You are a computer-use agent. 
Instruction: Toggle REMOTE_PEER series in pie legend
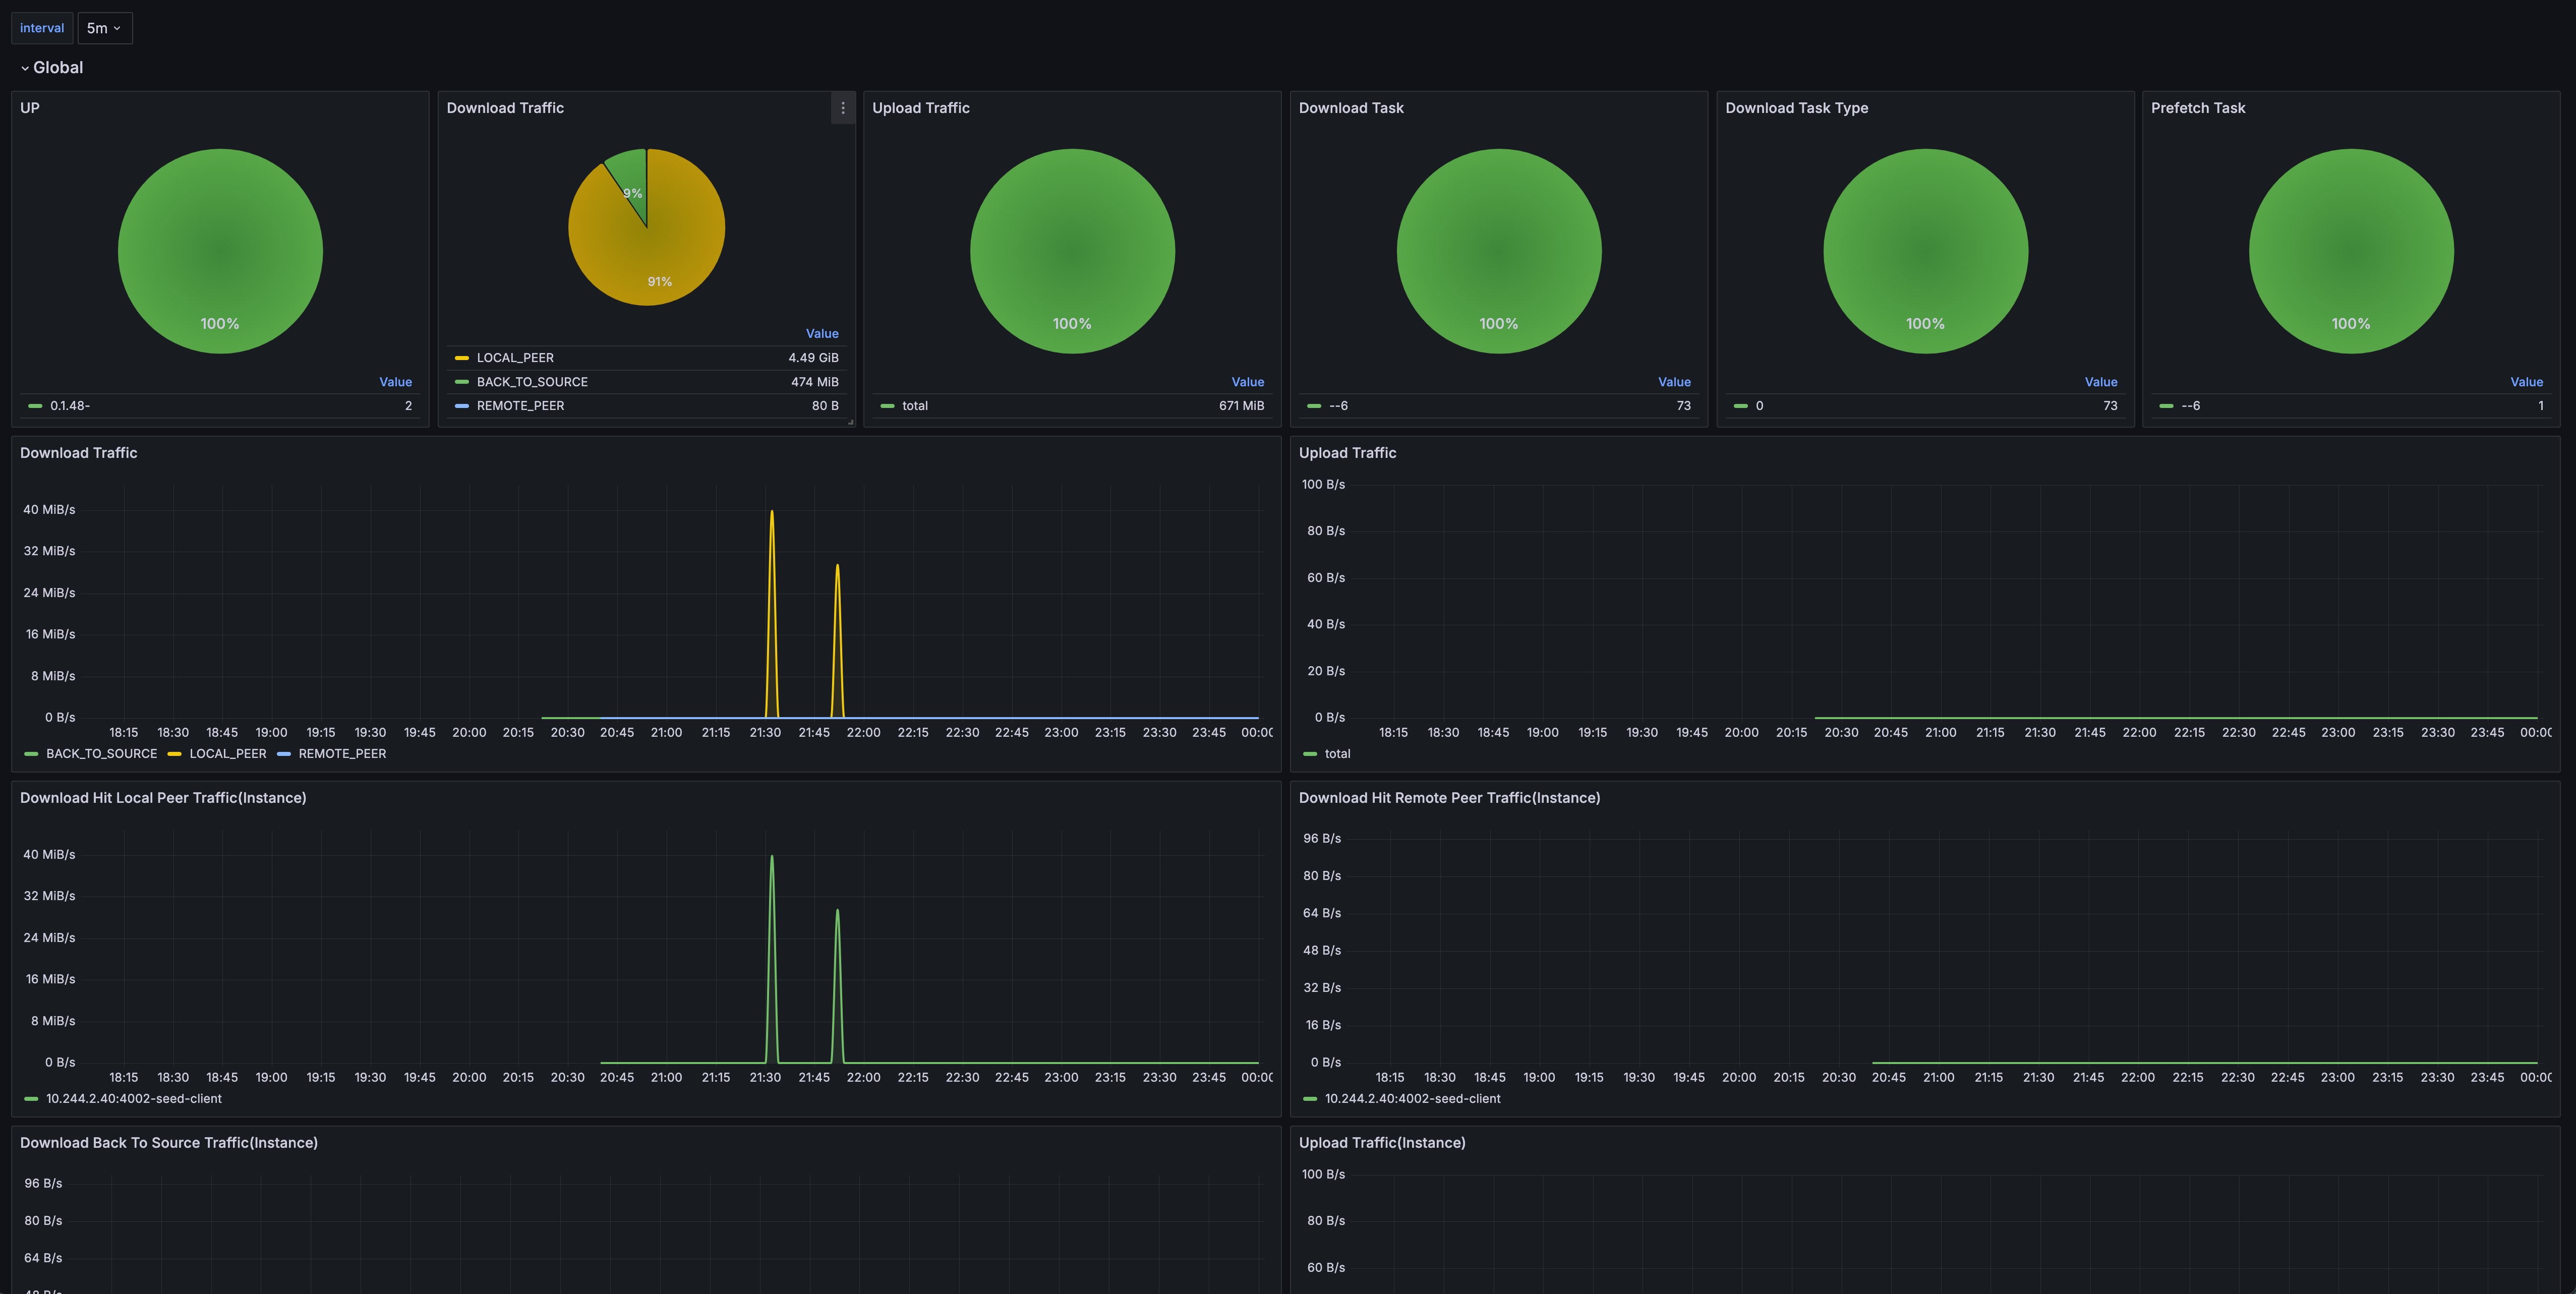pyautogui.click(x=520, y=406)
